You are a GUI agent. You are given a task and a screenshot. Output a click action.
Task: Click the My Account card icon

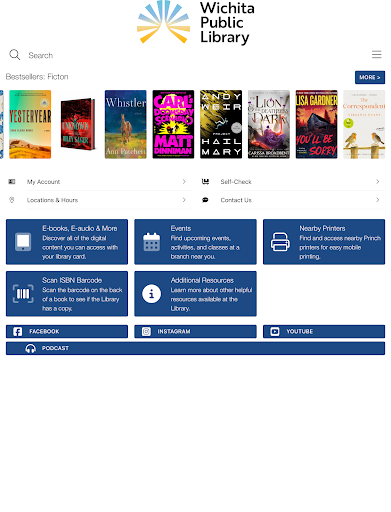point(12,182)
